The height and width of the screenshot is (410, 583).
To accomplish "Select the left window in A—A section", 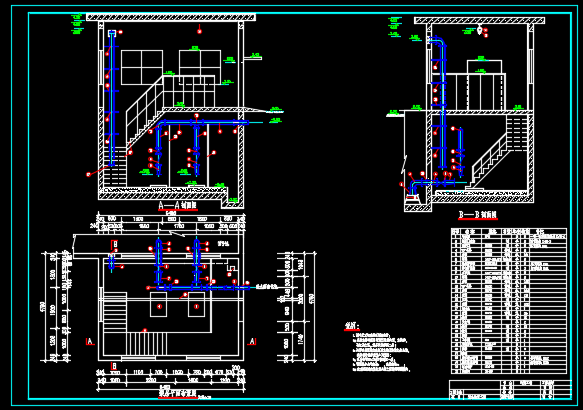I will pyautogui.click(x=142, y=67).
